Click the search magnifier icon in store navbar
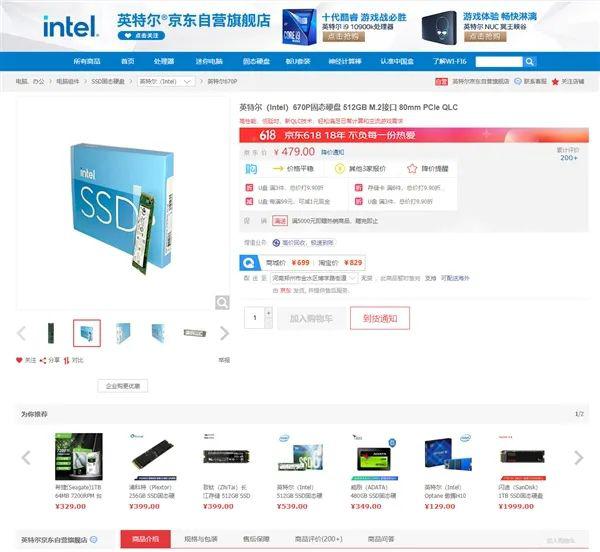The image size is (600, 552). (x=530, y=62)
